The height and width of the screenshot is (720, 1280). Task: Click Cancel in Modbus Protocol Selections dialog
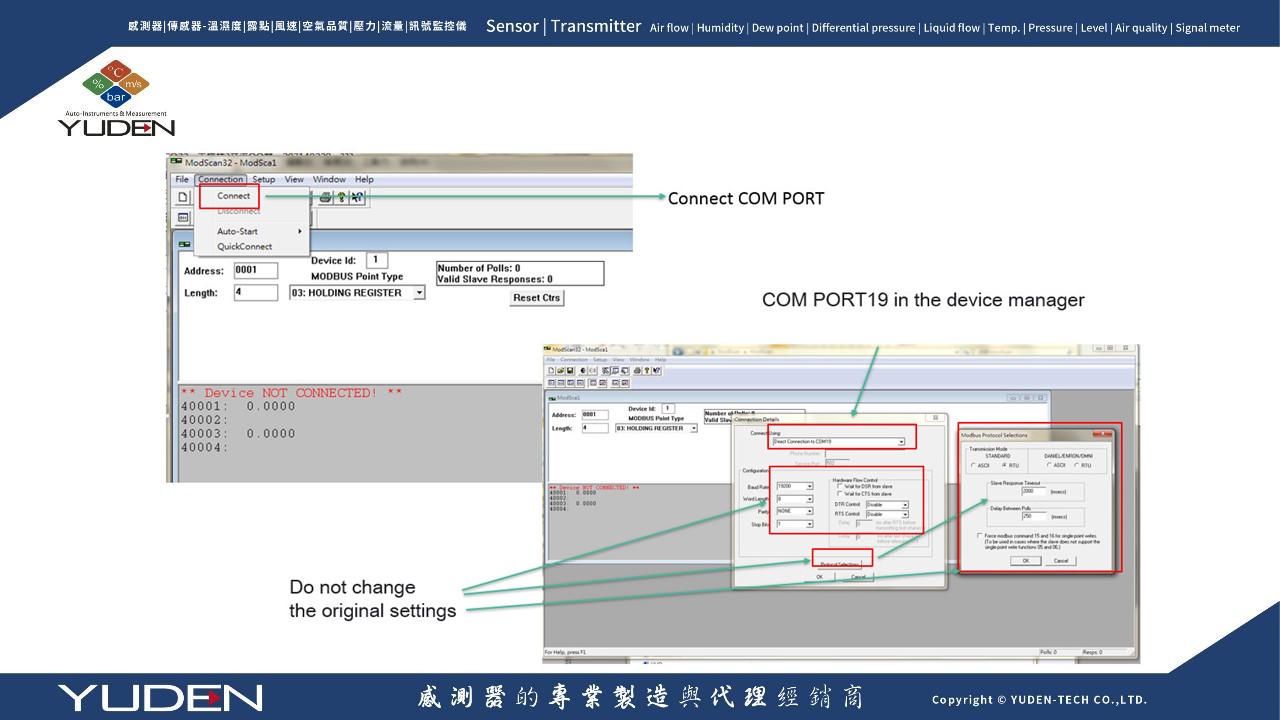[1061, 561]
